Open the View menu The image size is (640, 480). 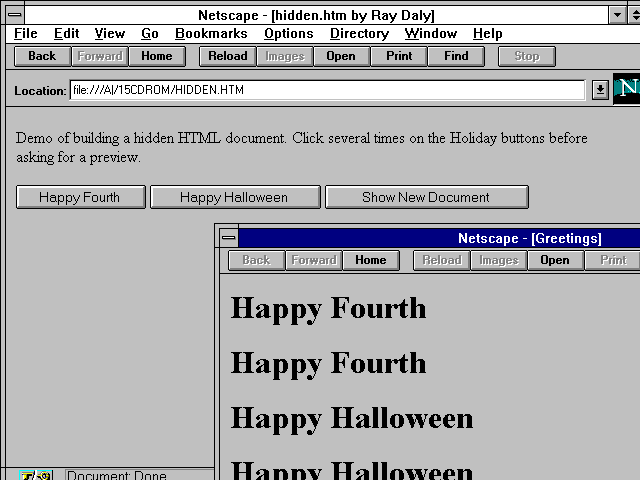pyautogui.click(x=109, y=33)
